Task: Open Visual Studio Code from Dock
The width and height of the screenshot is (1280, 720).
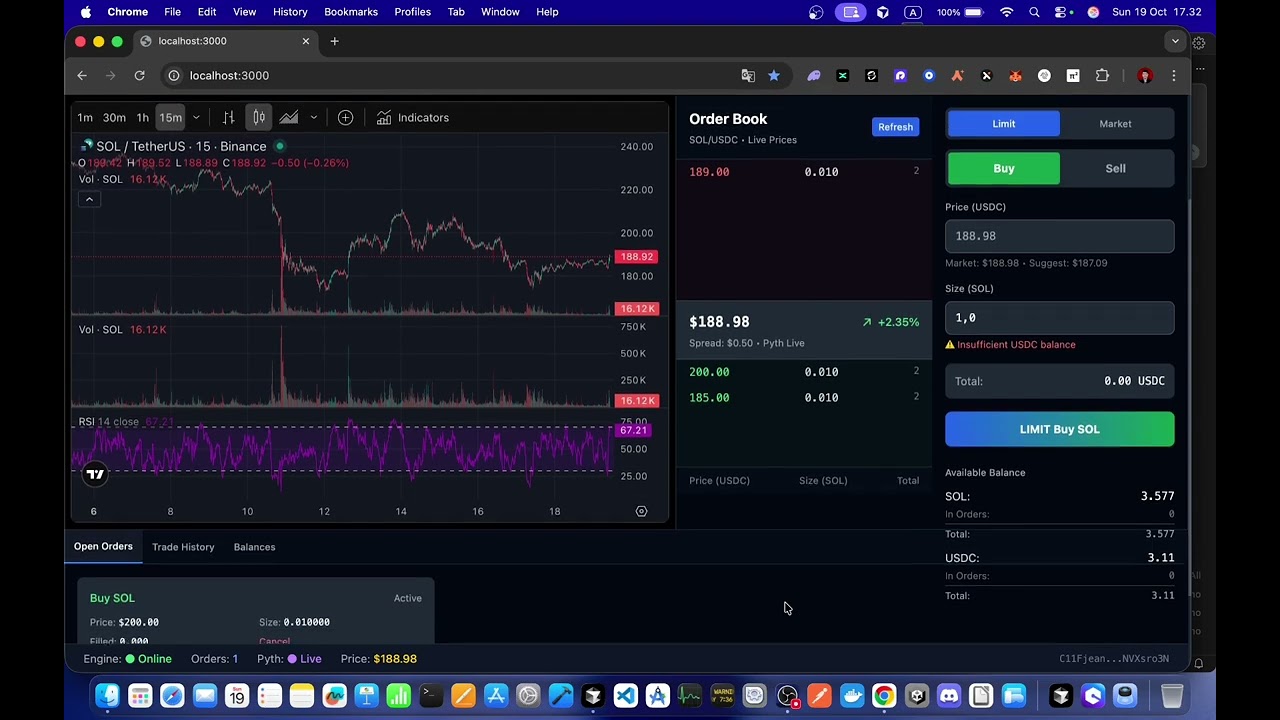Action: coord(625,695)
